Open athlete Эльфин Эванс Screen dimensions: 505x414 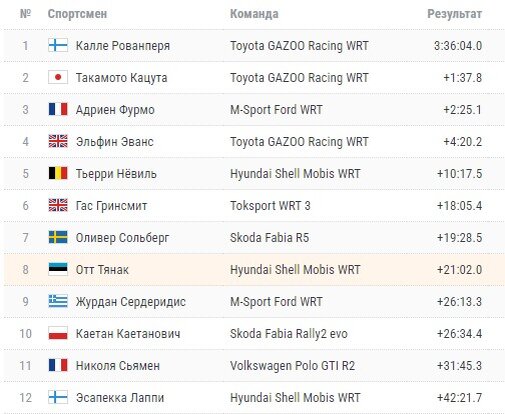coord(115,142)
